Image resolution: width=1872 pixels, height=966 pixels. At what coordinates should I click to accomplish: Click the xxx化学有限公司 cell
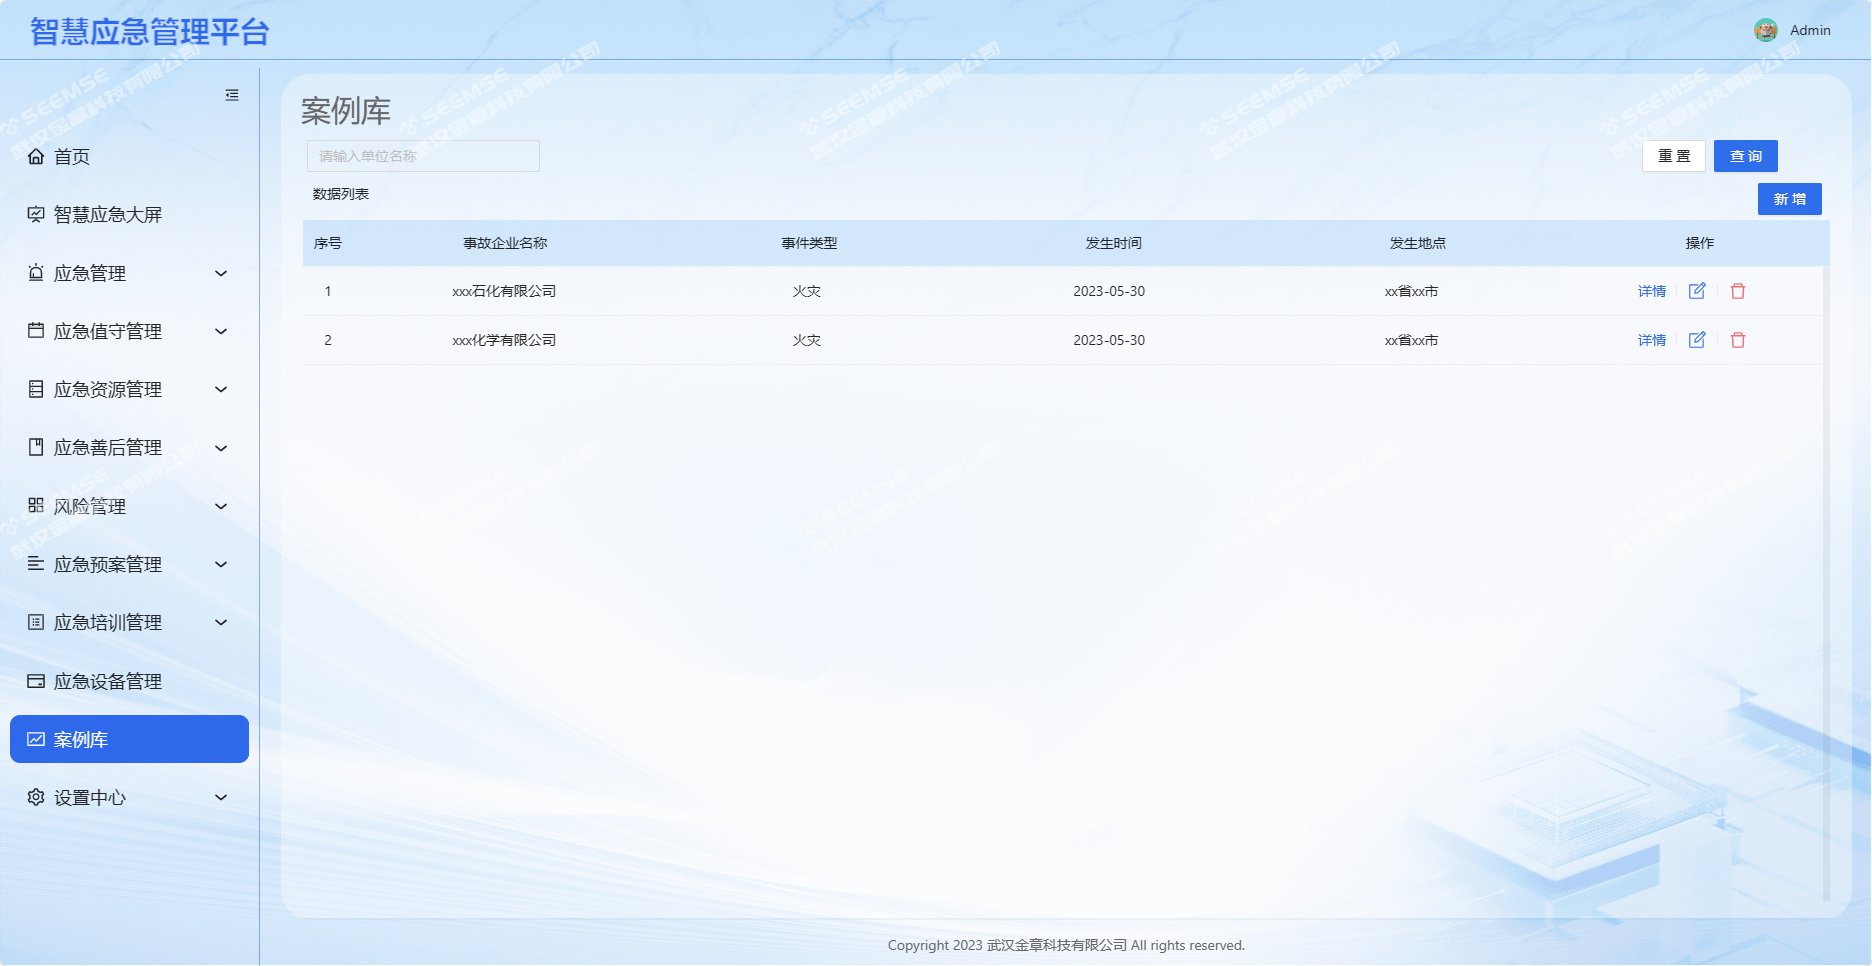pyautogui.click(x=504, y=340)
